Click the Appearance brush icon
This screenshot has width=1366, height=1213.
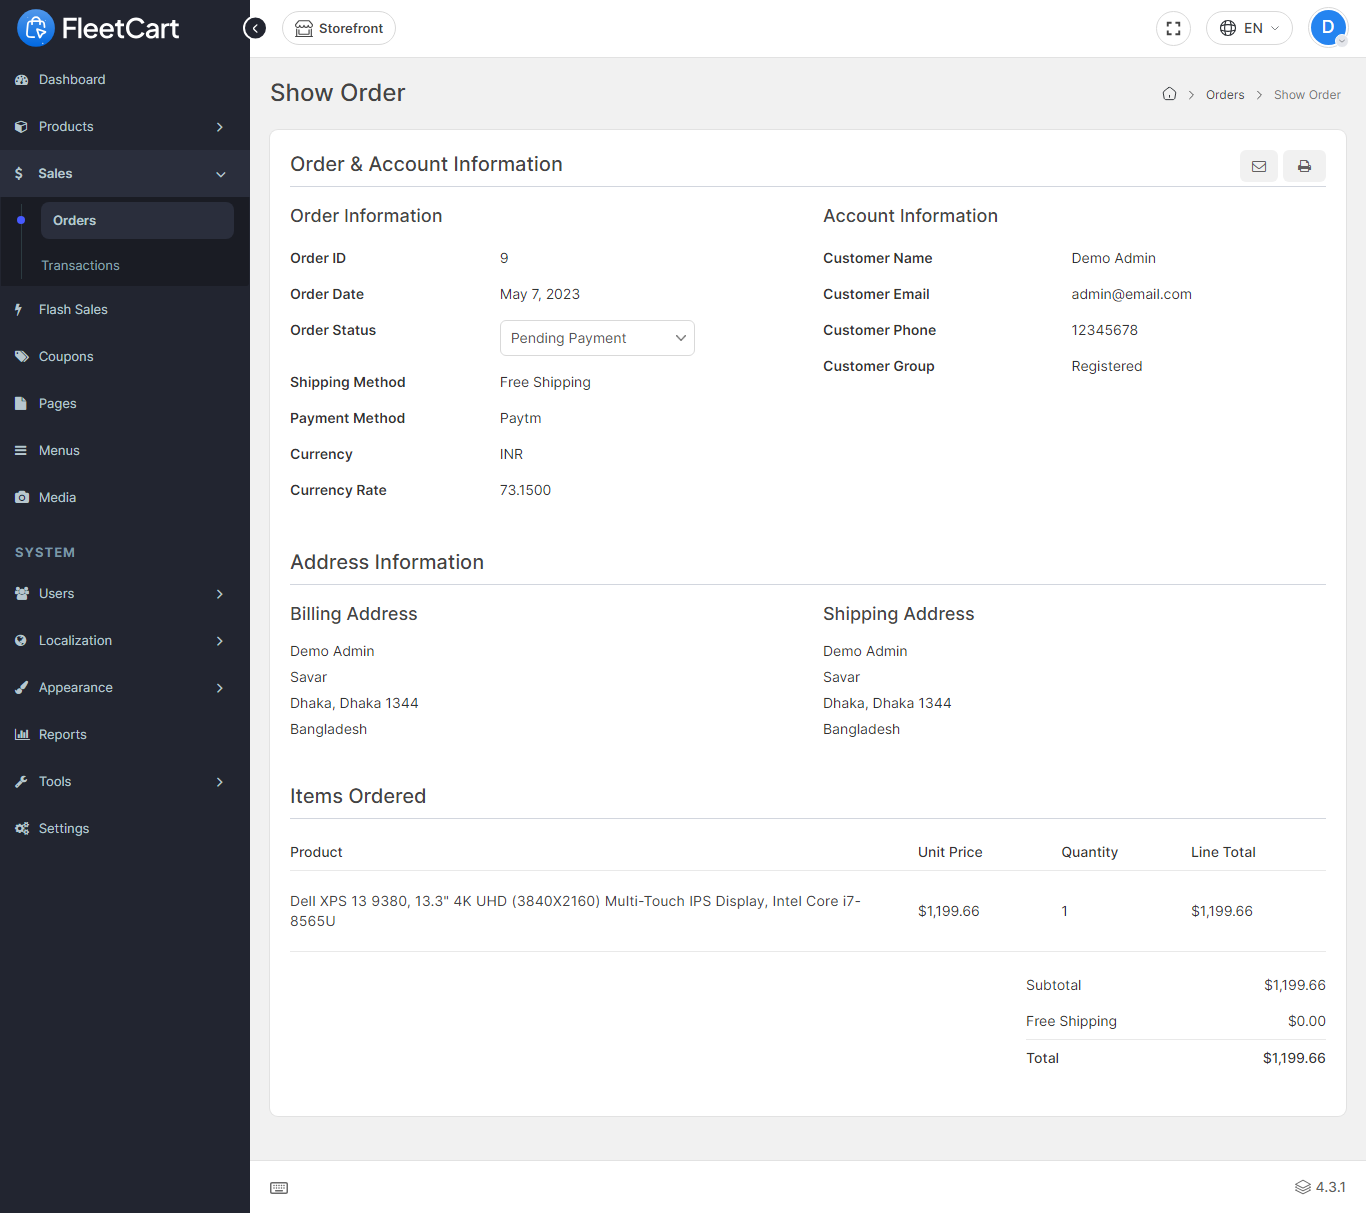(x=21, y=688)
